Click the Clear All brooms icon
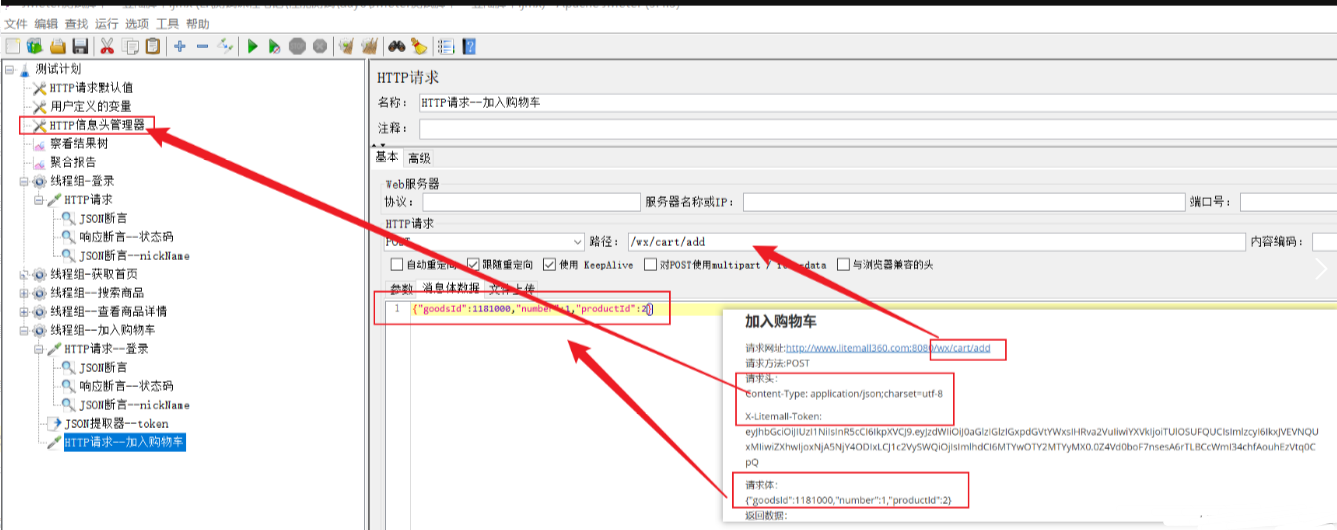Image resolution: width=1337 pixels, height=530 pixels. click(x=368, y=46)
